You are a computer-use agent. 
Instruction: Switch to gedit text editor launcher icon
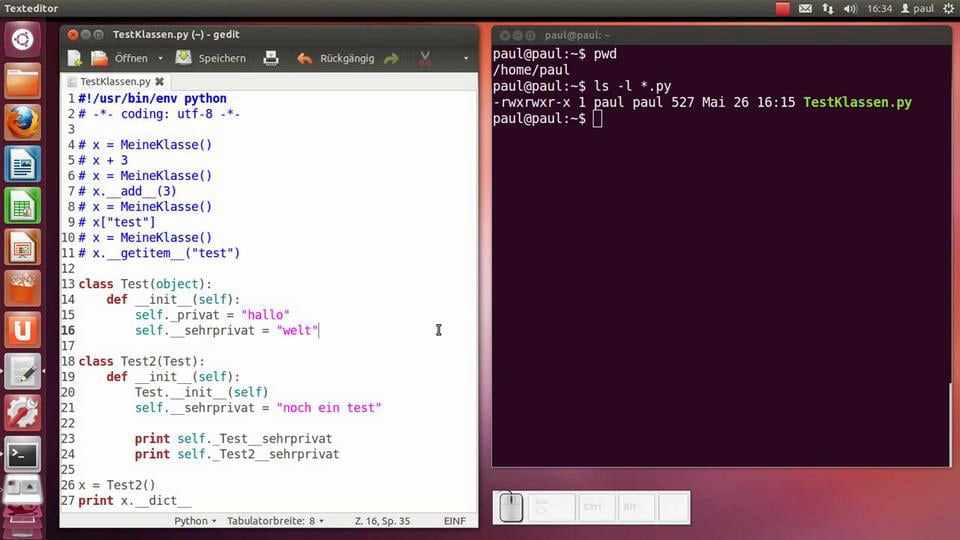[23, 372]
